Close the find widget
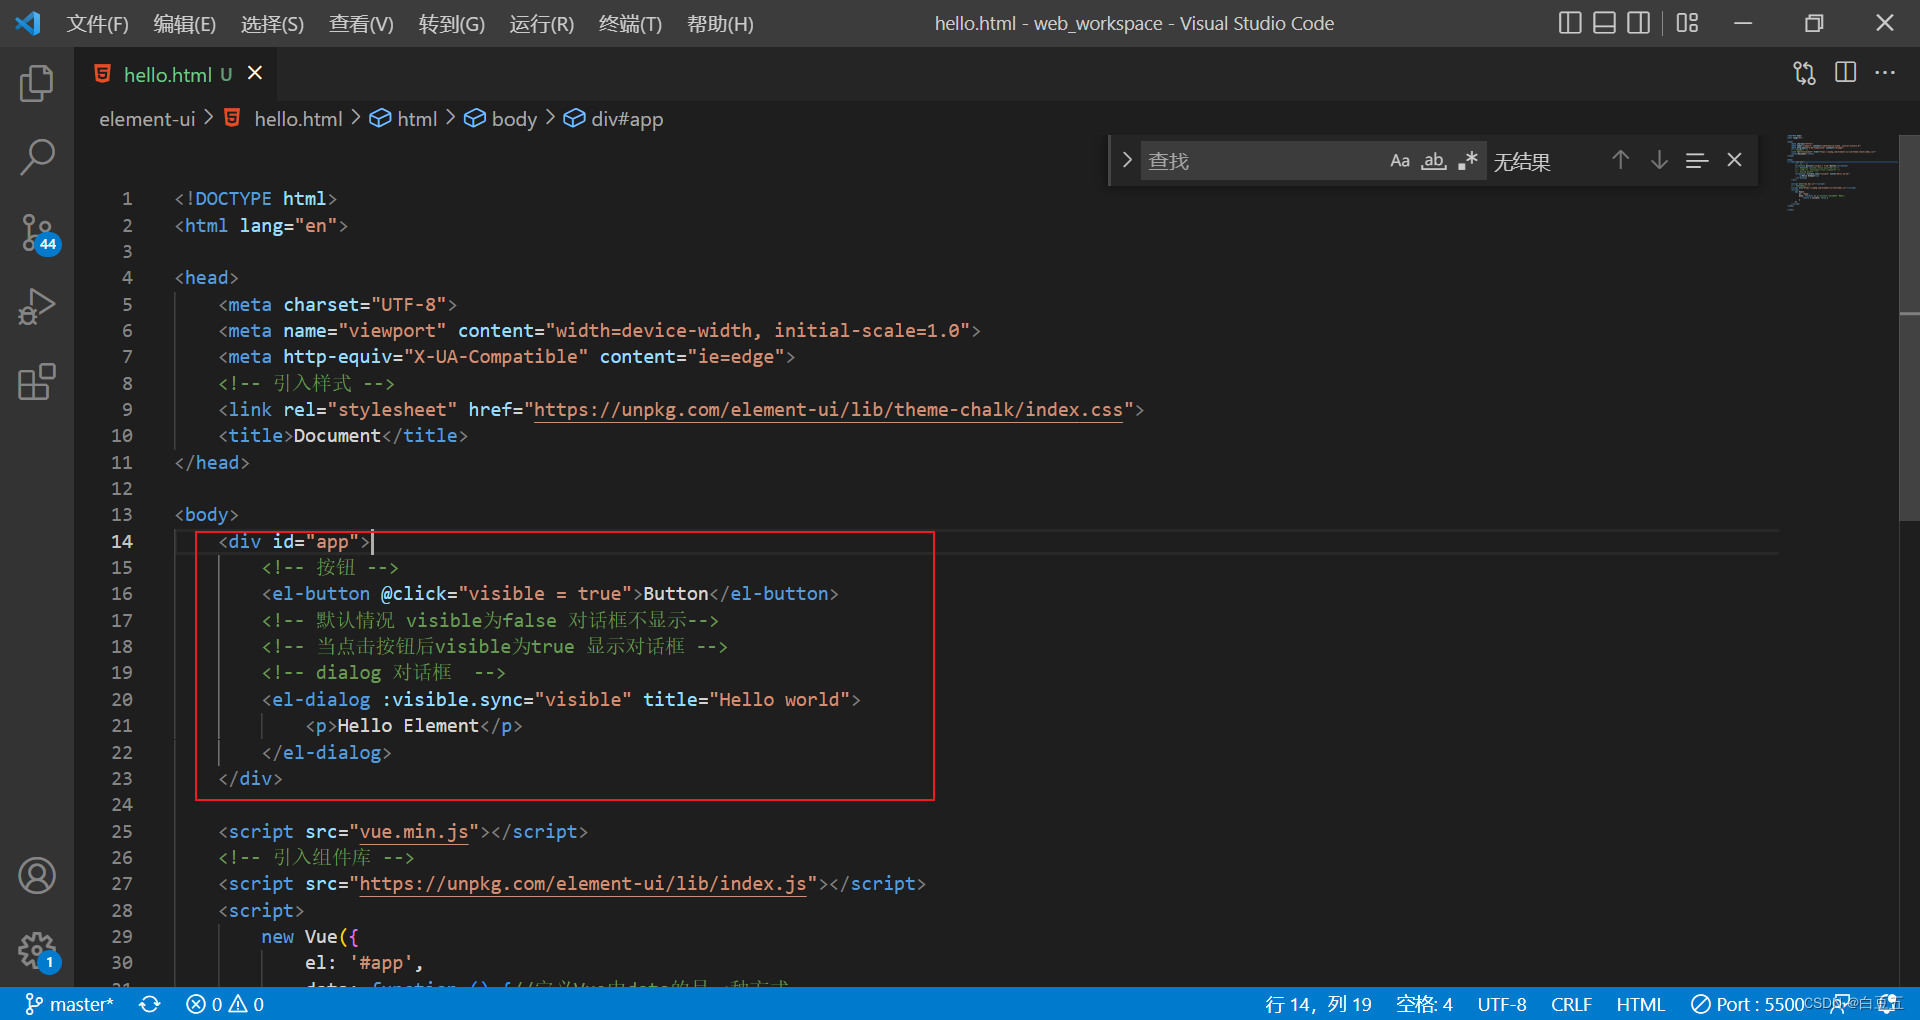This screenshot has width=1920, height=1020. tap(1735, 160)
